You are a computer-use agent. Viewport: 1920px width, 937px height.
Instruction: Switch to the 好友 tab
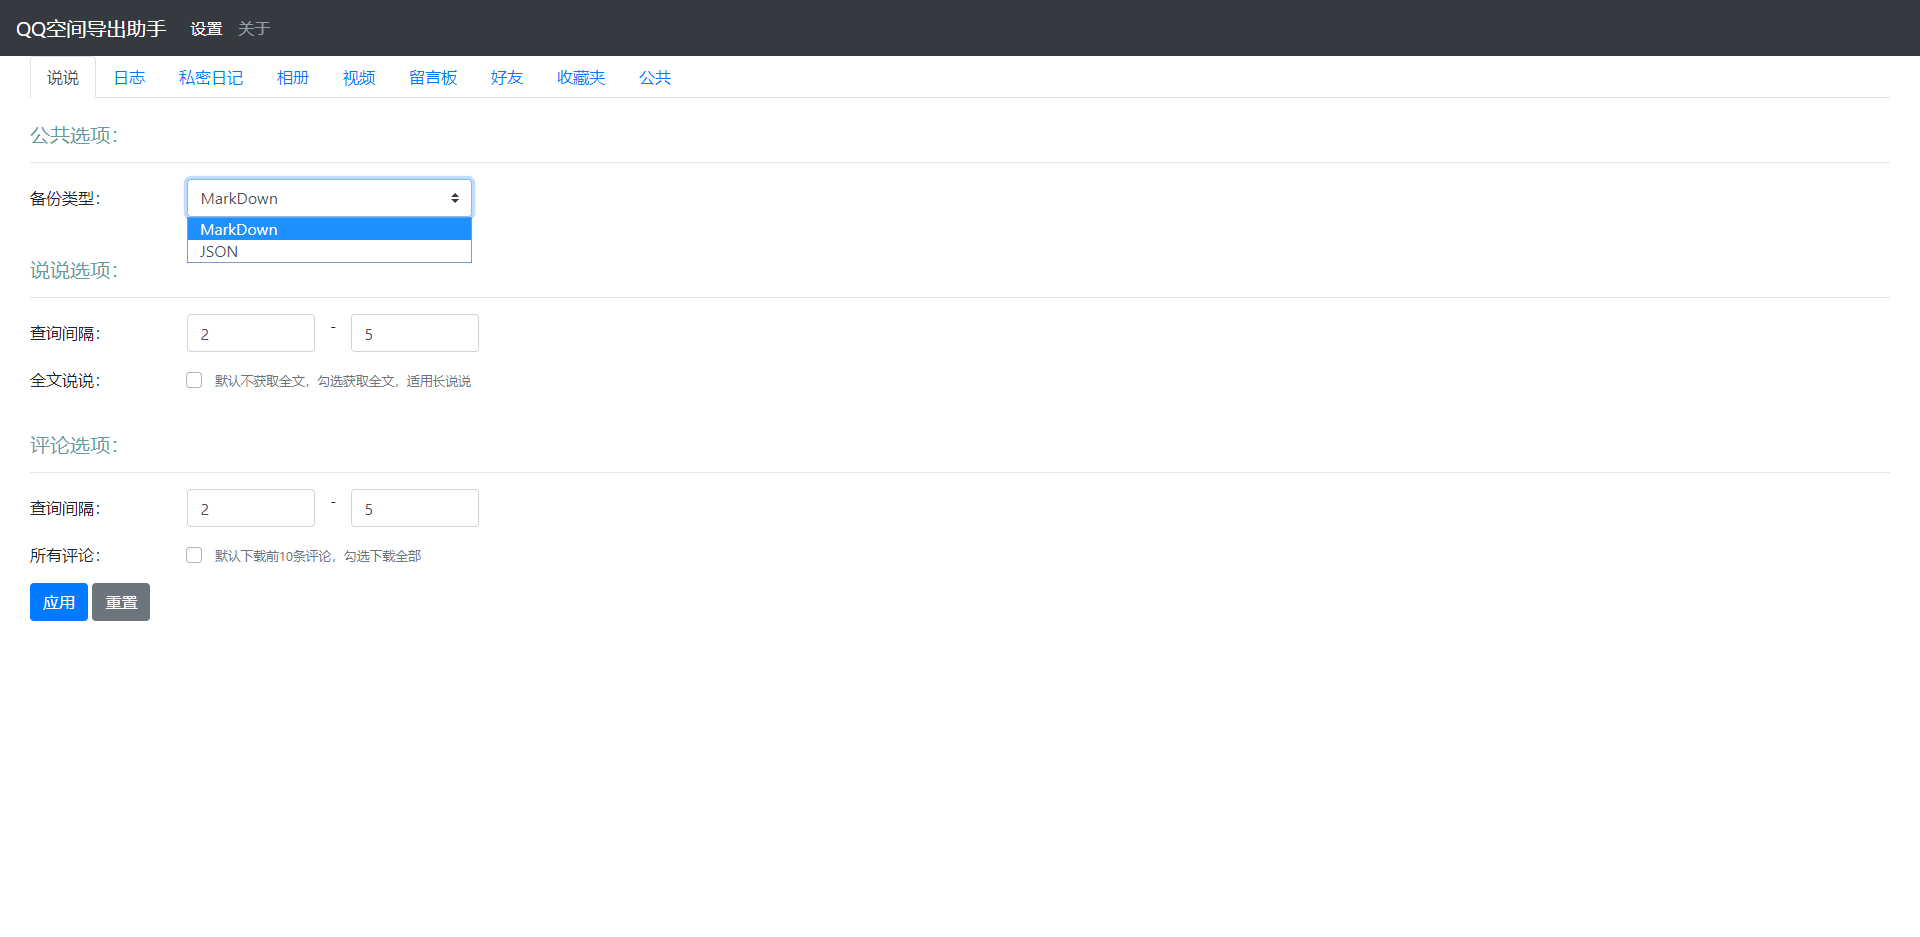tap(507, 78)
